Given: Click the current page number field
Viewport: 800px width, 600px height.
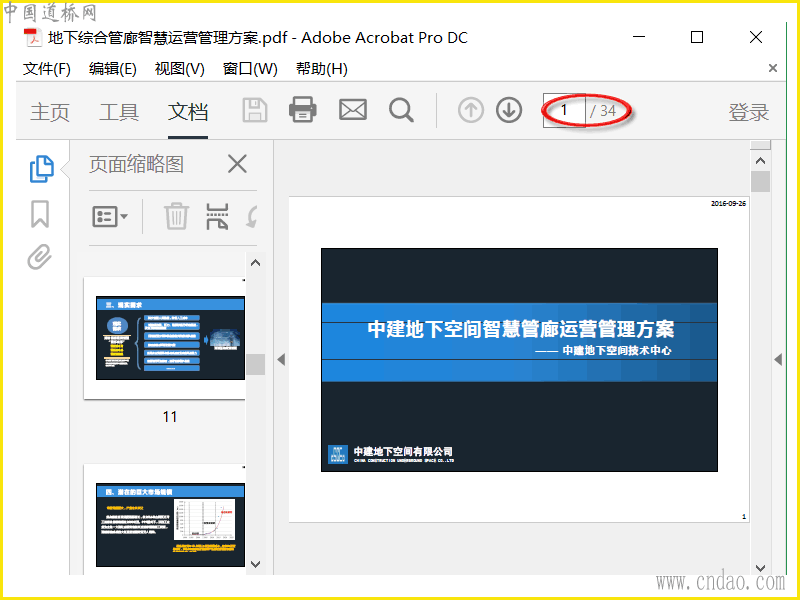Looking at the screenshot, I should pyautogui.click(x=564, y=110).
